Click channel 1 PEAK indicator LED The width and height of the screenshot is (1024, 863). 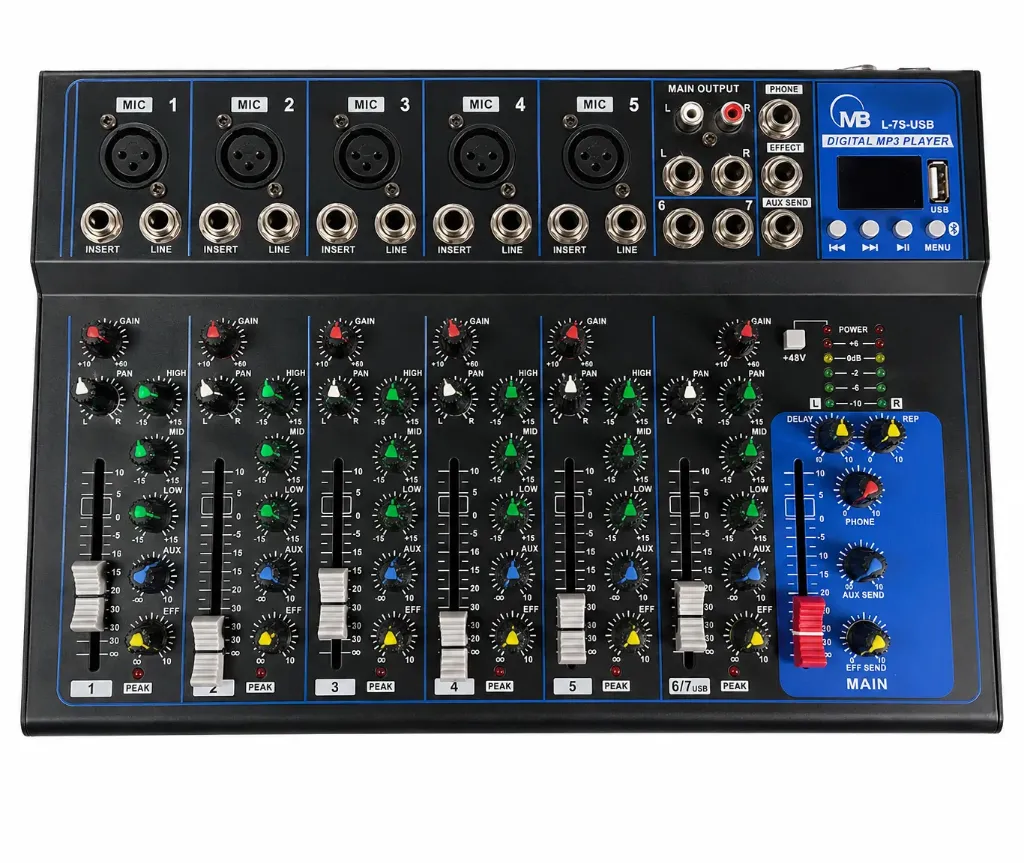pos(138,674)
